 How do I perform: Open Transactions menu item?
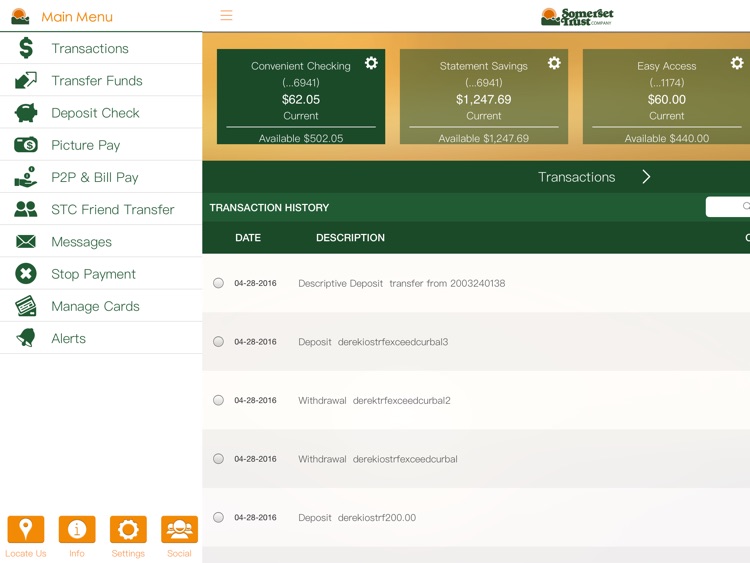point(101,48)
